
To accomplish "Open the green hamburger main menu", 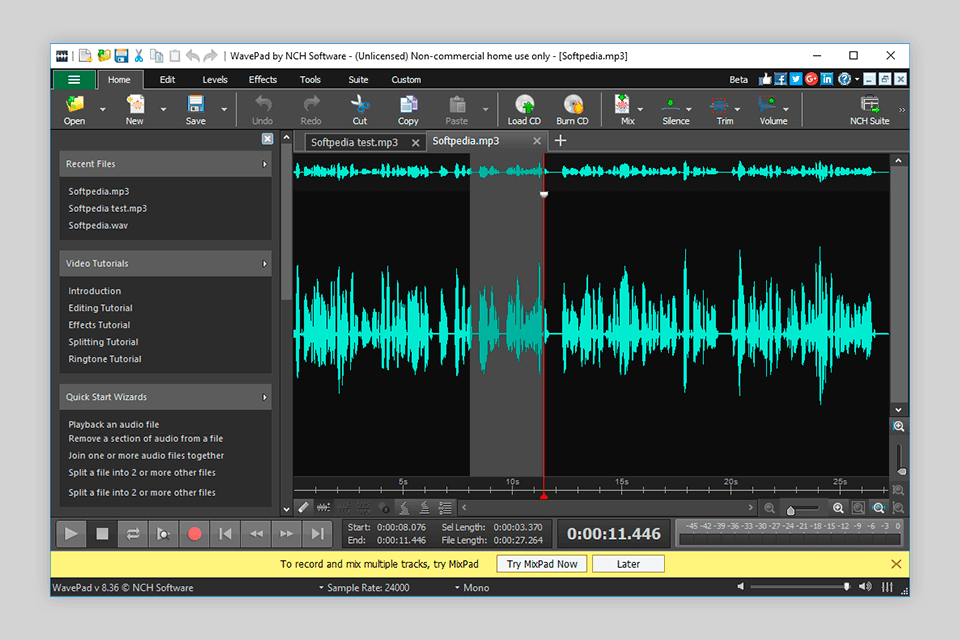I will 73,80.
